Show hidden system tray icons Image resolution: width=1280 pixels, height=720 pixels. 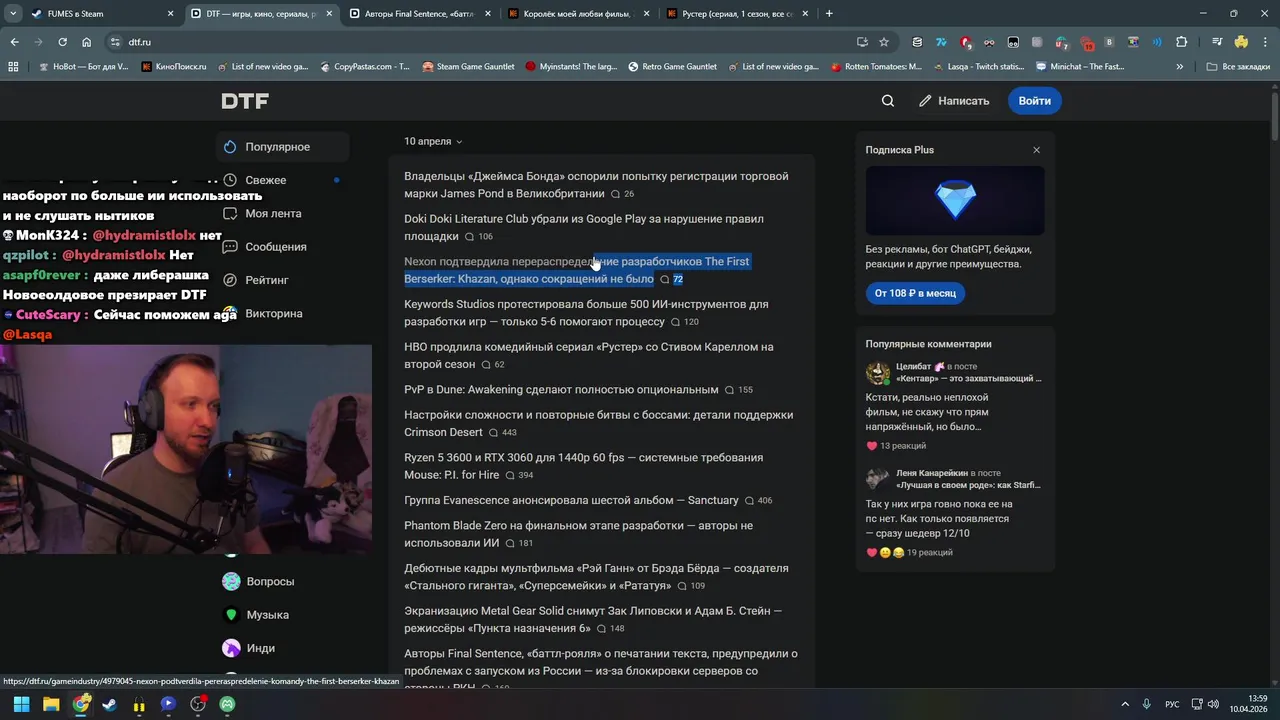(1125, 704)
